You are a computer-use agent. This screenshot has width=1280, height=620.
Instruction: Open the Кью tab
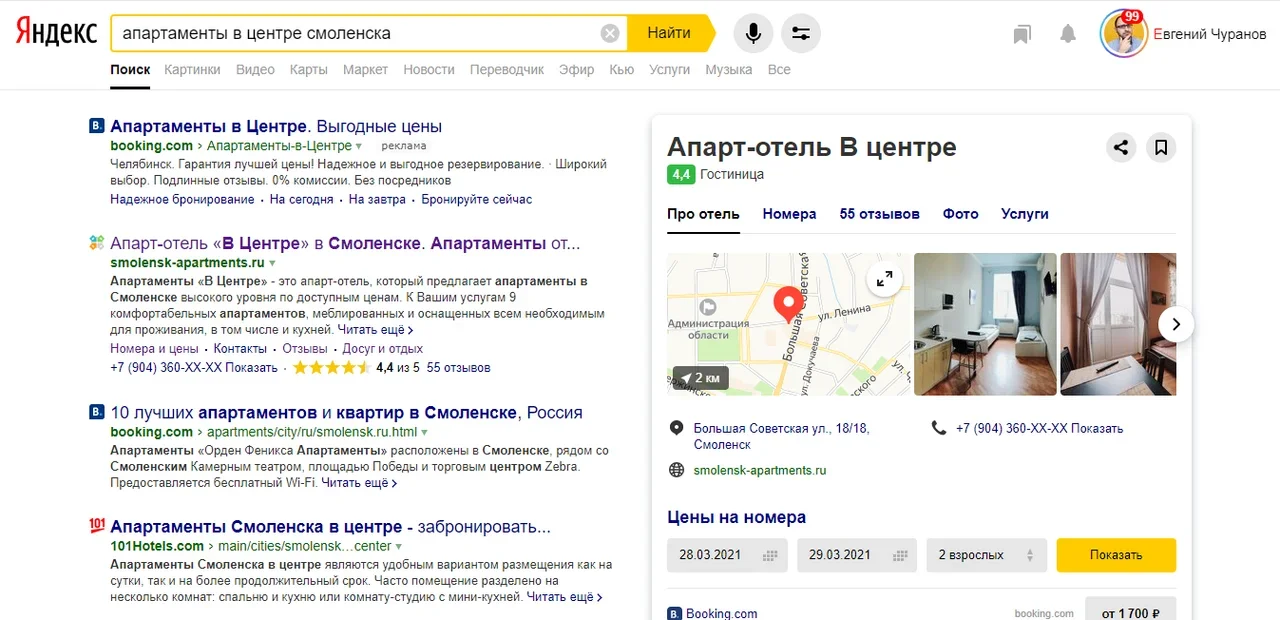click(x=622, y=70)
